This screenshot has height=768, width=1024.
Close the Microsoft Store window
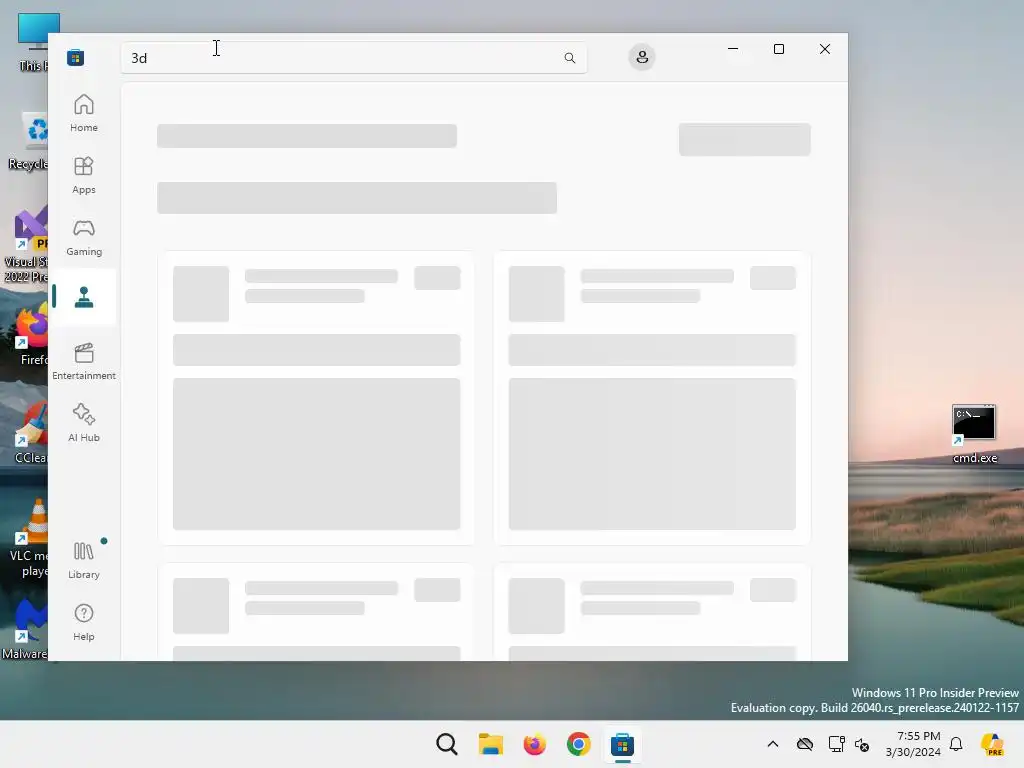[x=825, y=49]
